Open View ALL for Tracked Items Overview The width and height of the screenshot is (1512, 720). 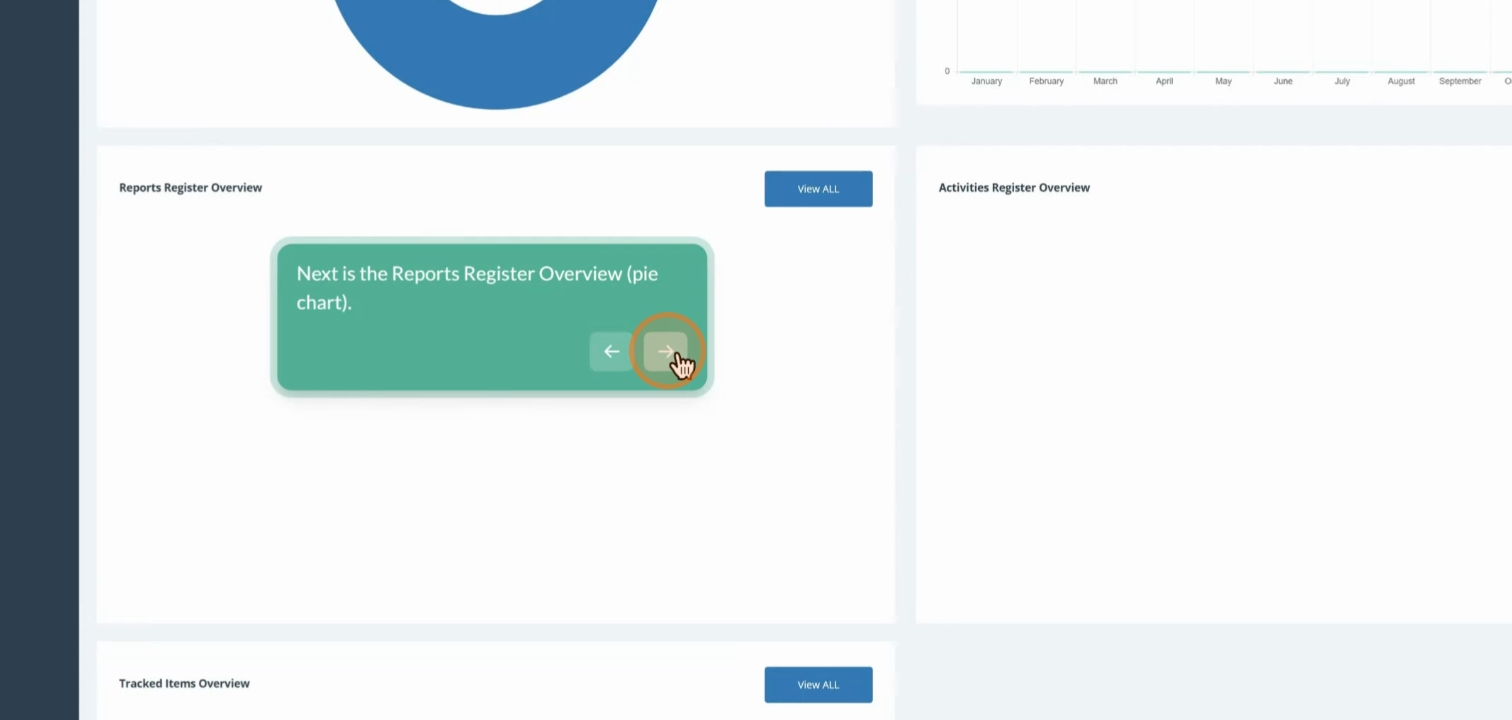(x=818, y=685)
